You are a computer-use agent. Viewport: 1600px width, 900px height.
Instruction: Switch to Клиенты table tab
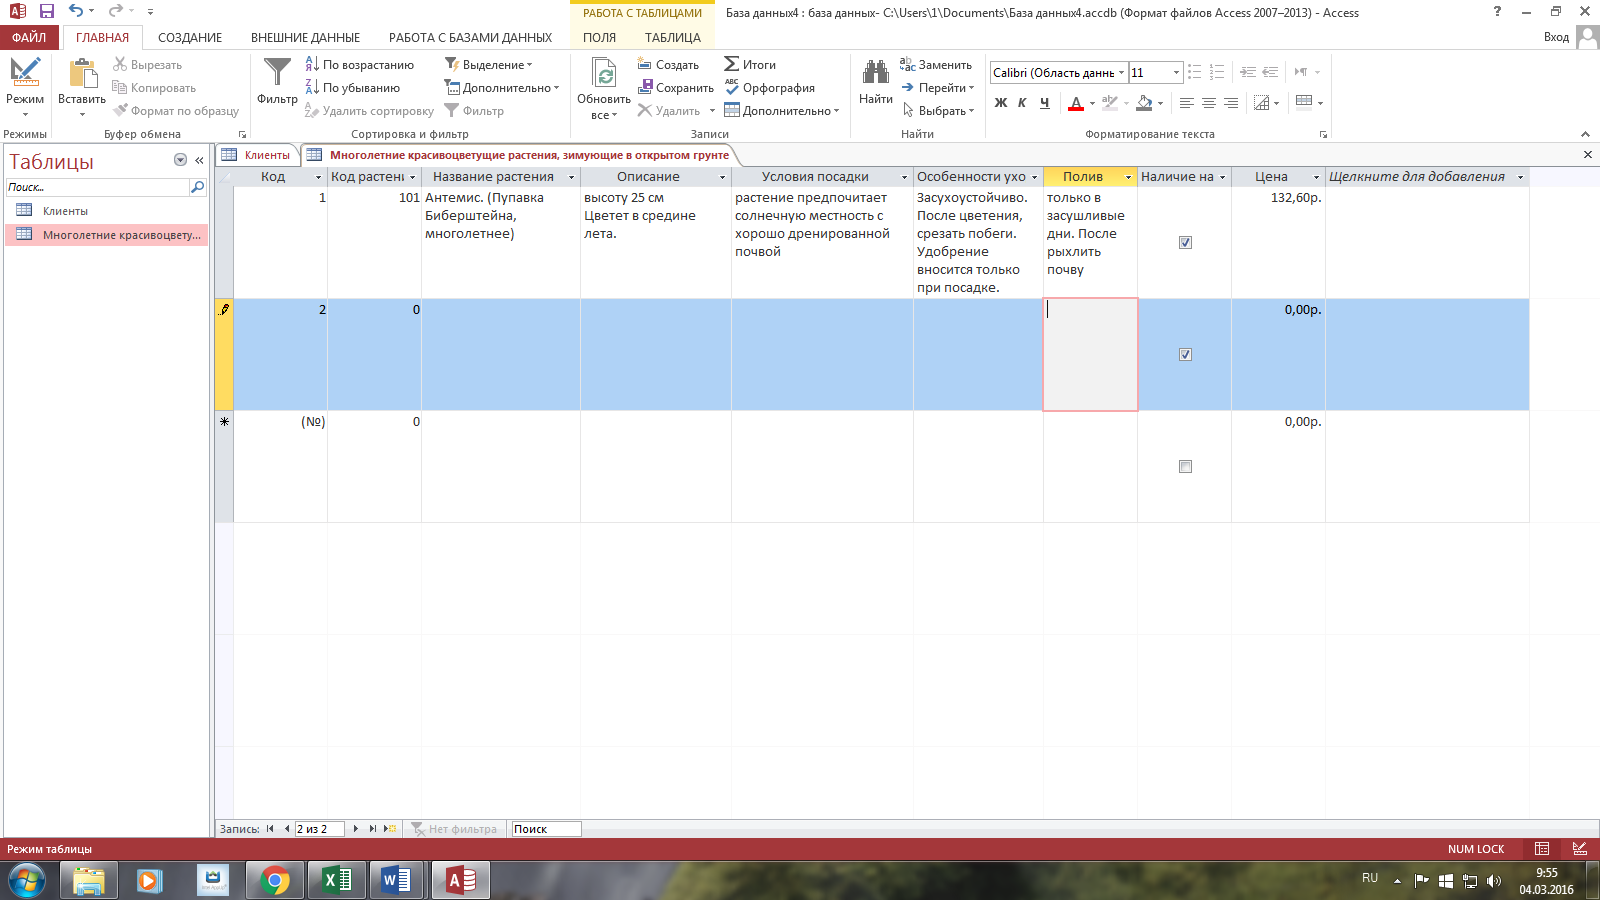(258, 155)
